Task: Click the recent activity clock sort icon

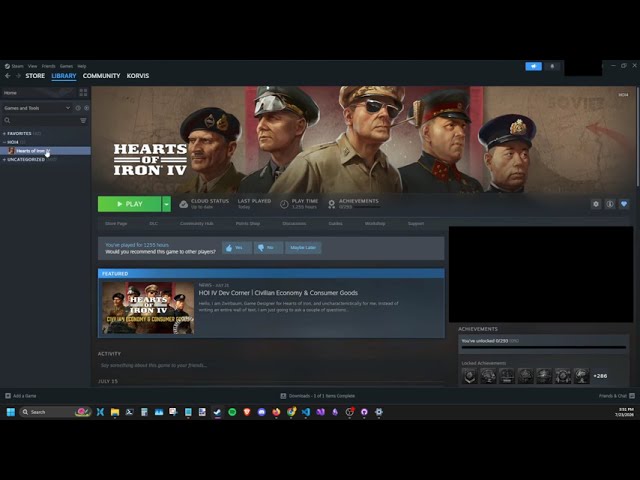Action: (x=78, y=108)
